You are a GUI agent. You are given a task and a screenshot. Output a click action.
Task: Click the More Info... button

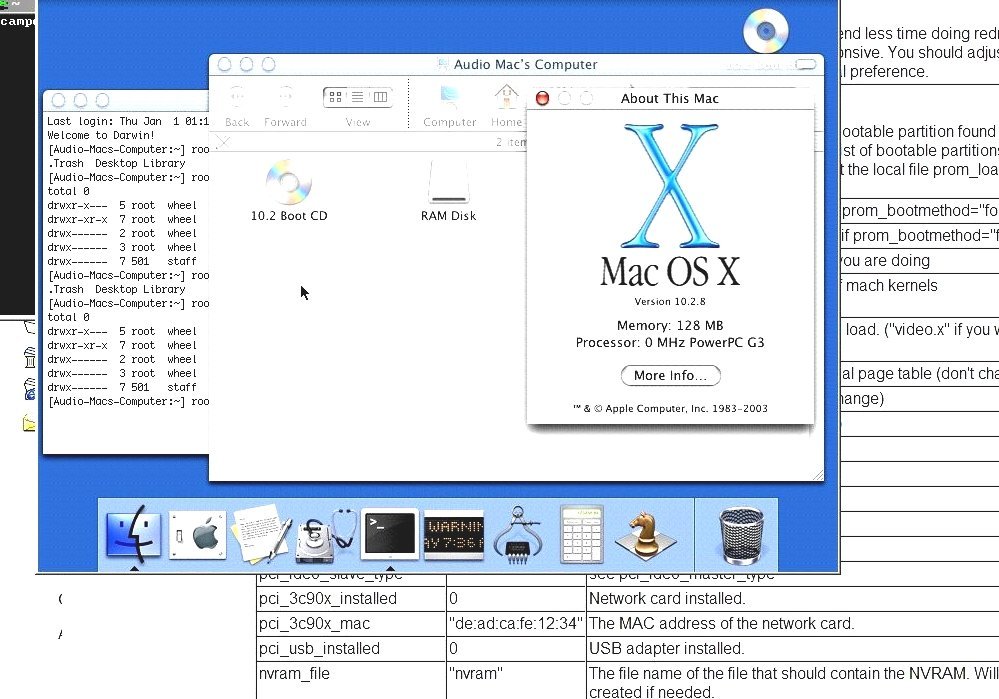coord(670,375)
